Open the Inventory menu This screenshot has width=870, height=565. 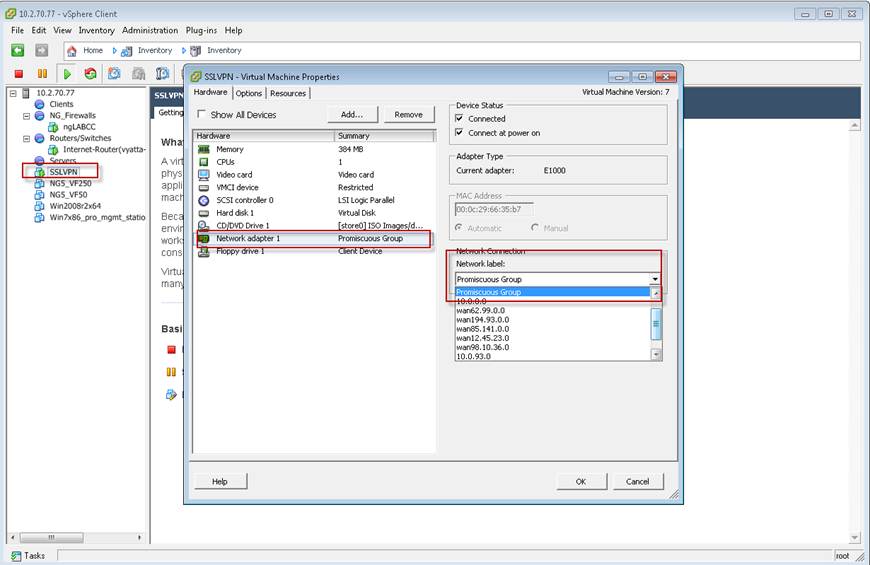pos(97,31)
